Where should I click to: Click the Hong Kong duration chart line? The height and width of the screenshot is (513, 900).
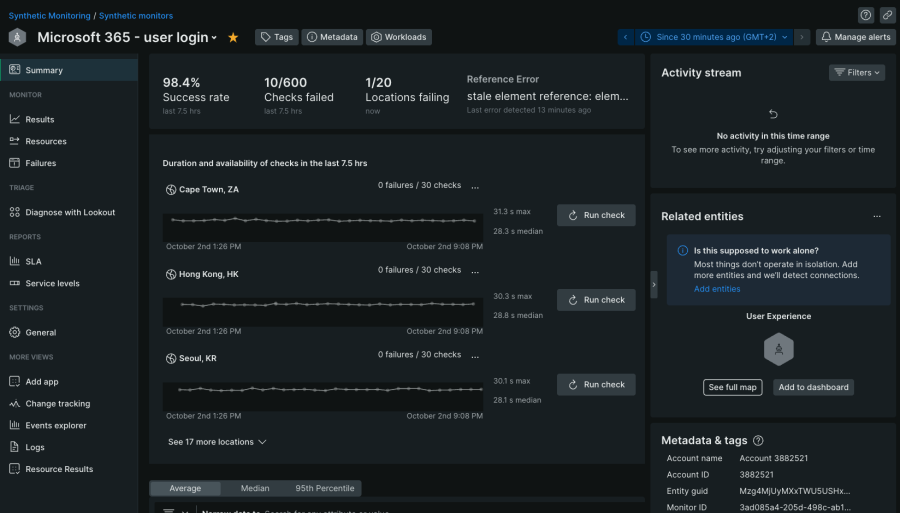click(327, 304)
